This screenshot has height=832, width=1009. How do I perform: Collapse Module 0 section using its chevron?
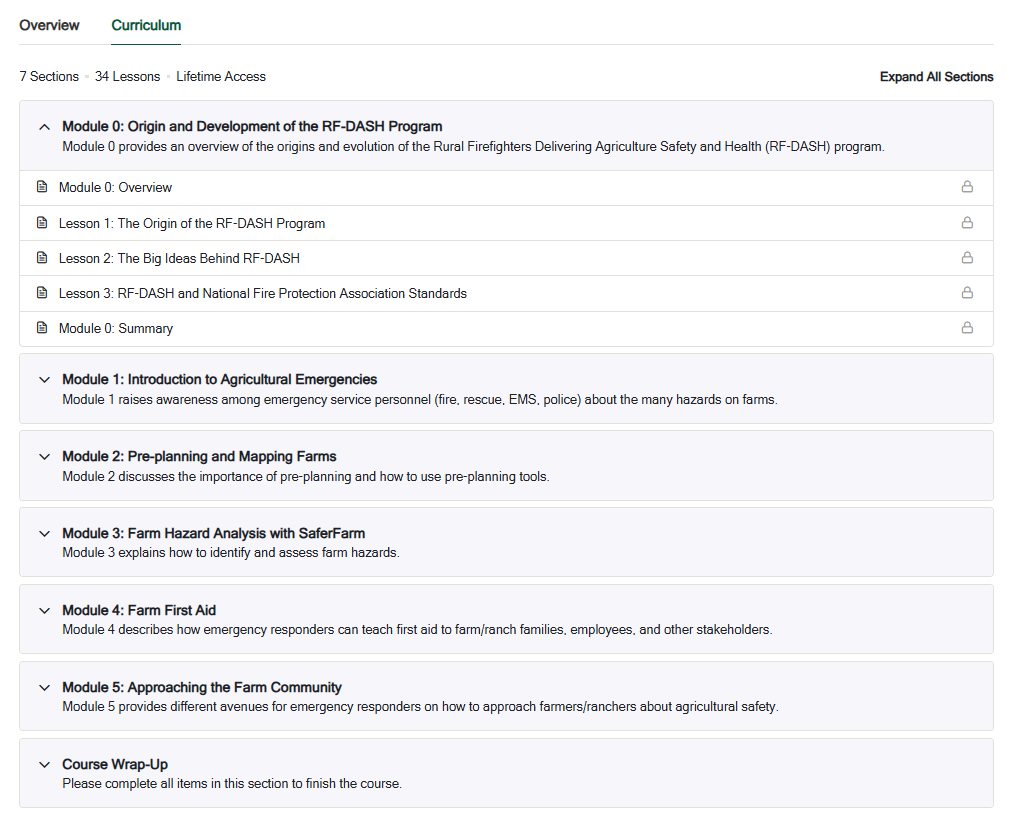pos(44,127)
